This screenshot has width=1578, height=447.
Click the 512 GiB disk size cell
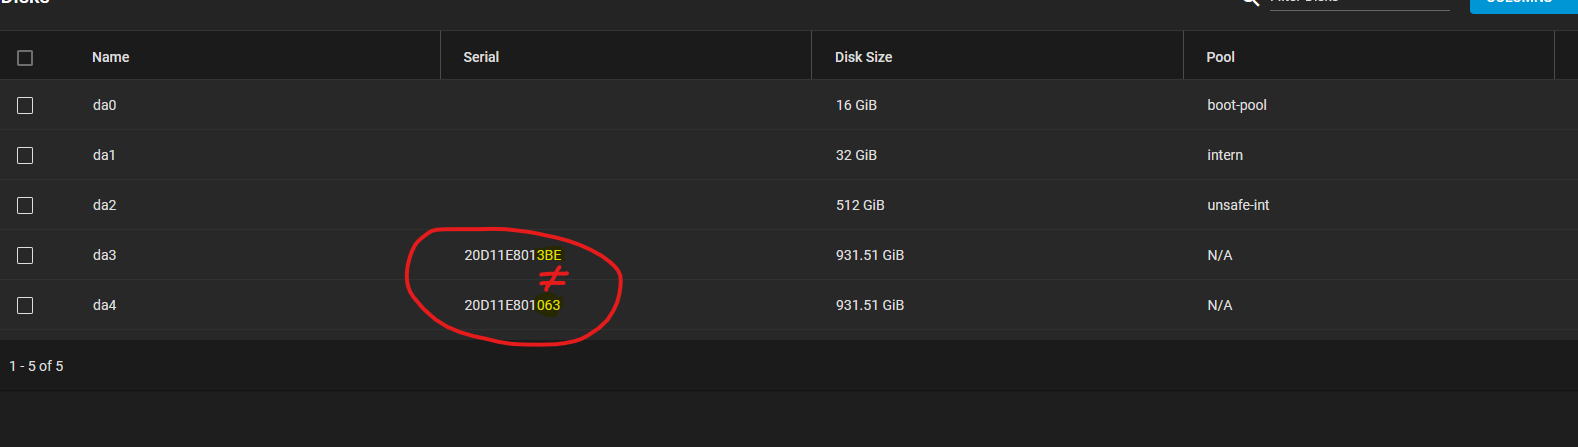coord(860,205)
